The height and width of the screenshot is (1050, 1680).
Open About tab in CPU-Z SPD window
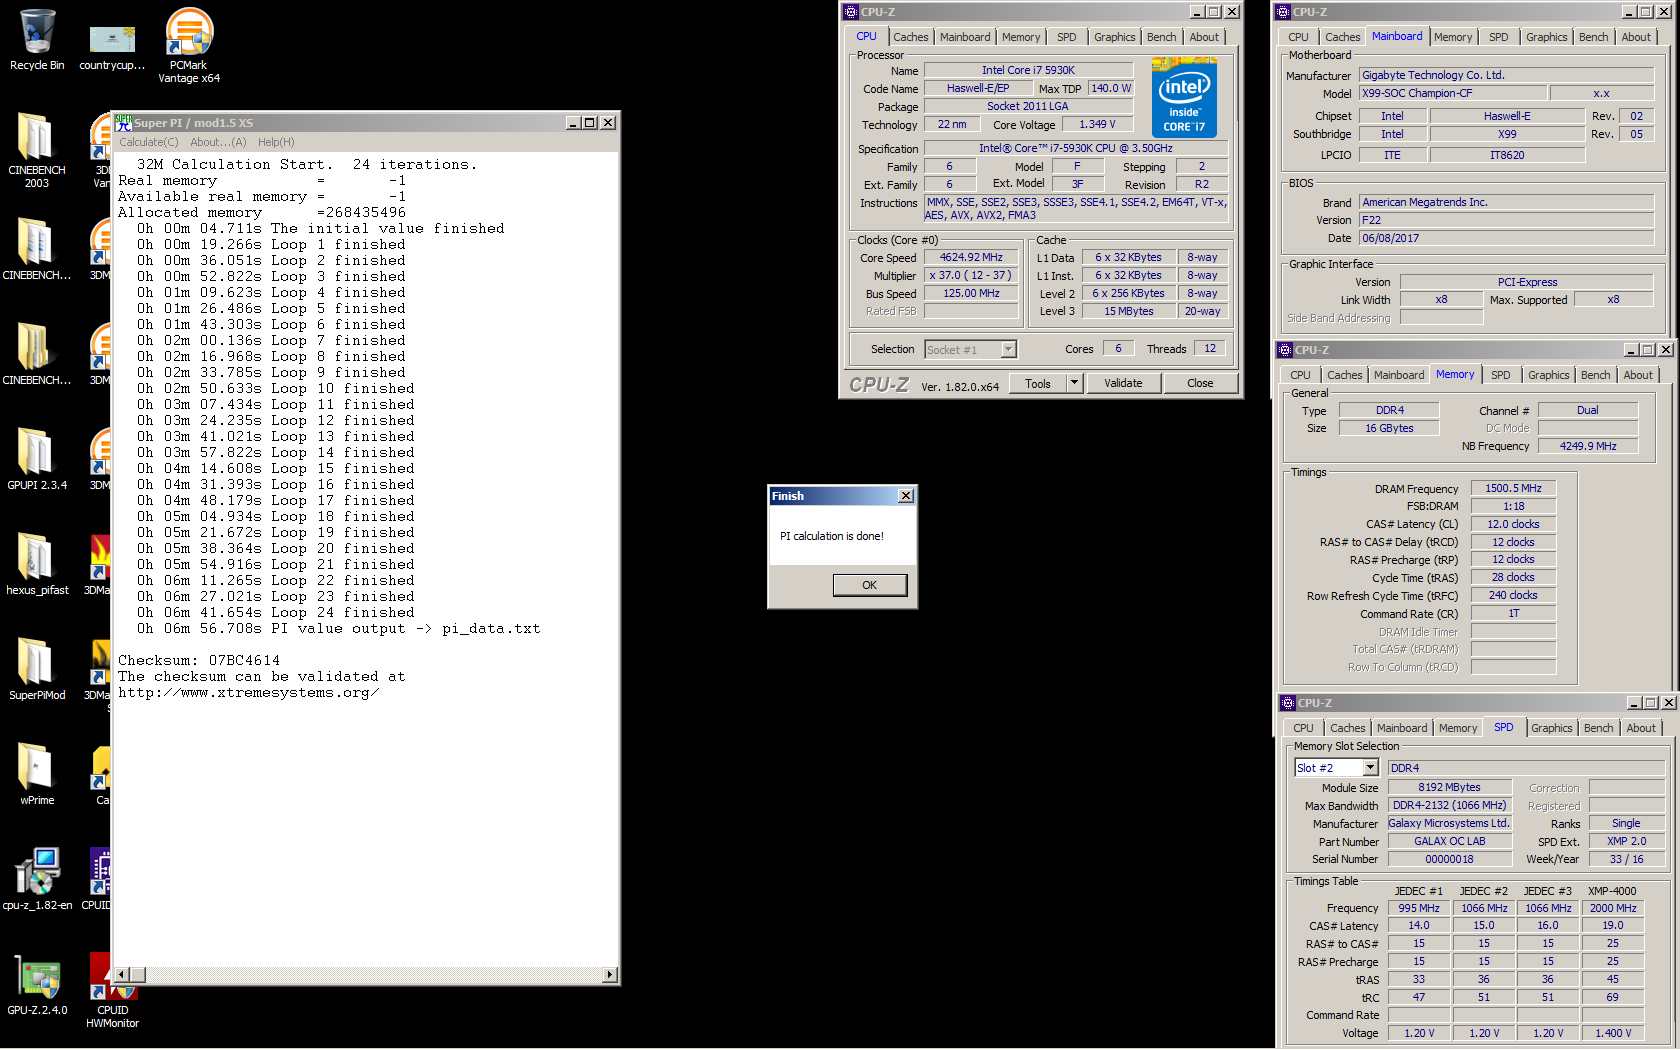[x=1640, y=728]
